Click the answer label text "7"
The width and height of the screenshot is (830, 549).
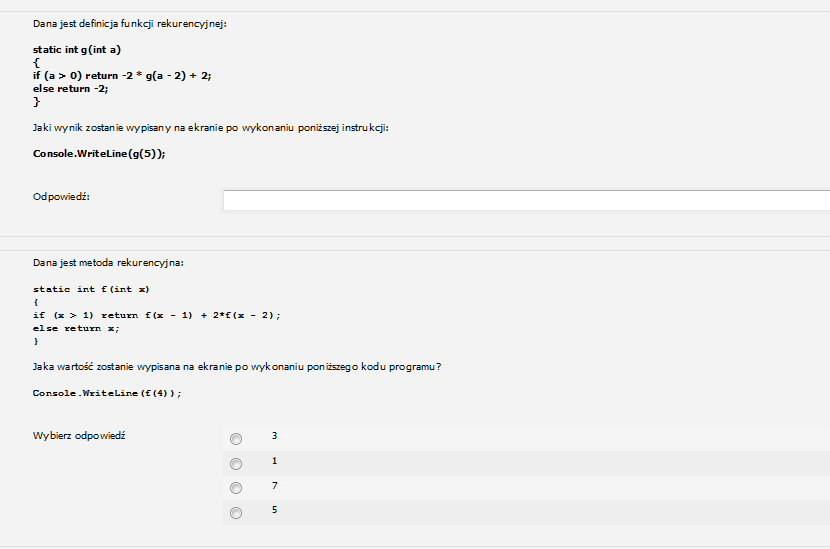(x=274, y=485)
